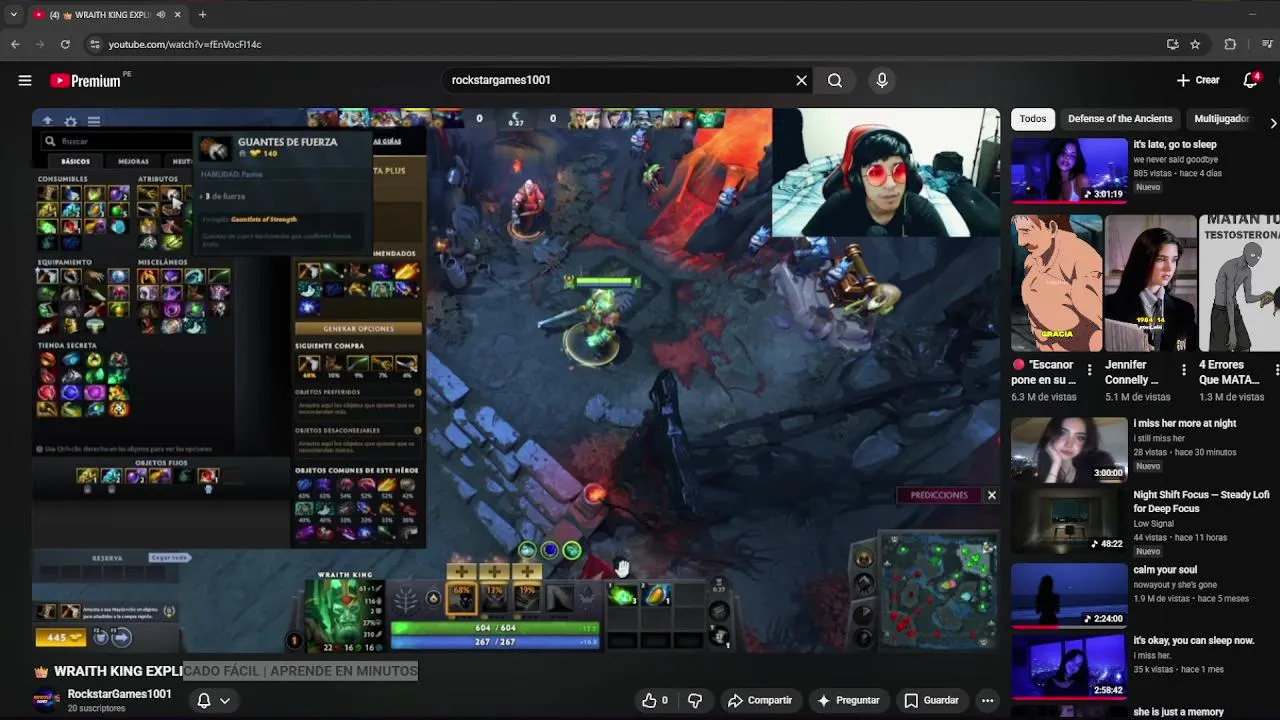Select the Todos filter chip

1033,119
